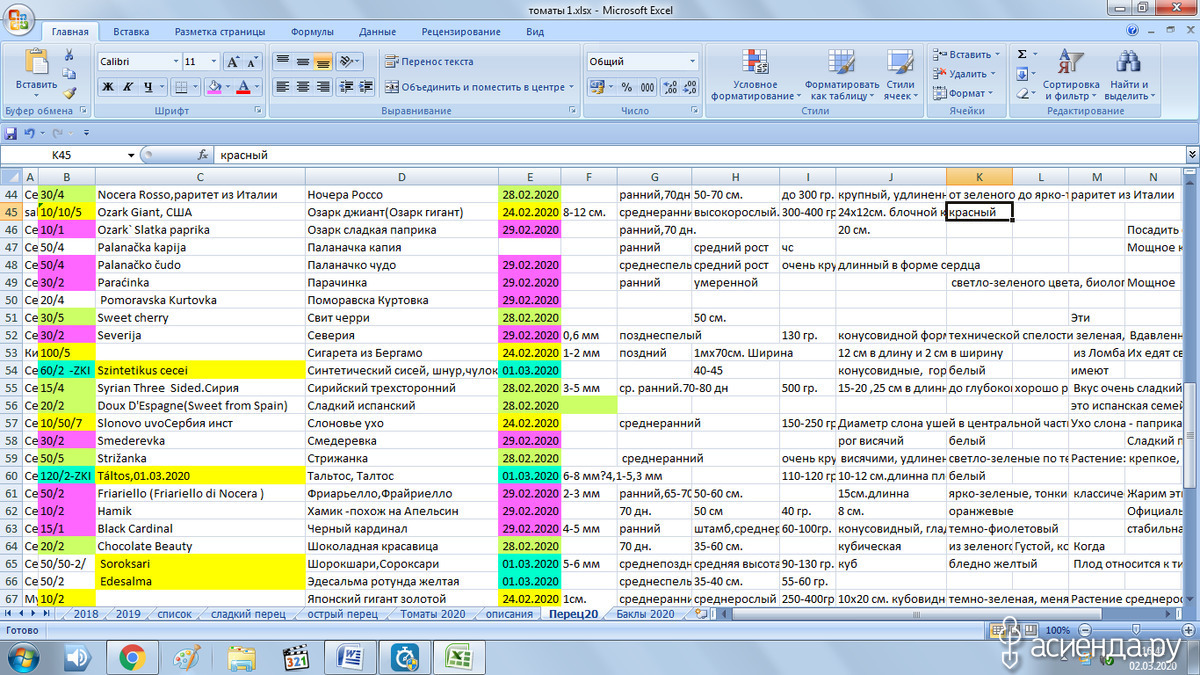Open the Томаты 2020 sheet tab
The image size is (1200, 675).
(x=433, y=614)
